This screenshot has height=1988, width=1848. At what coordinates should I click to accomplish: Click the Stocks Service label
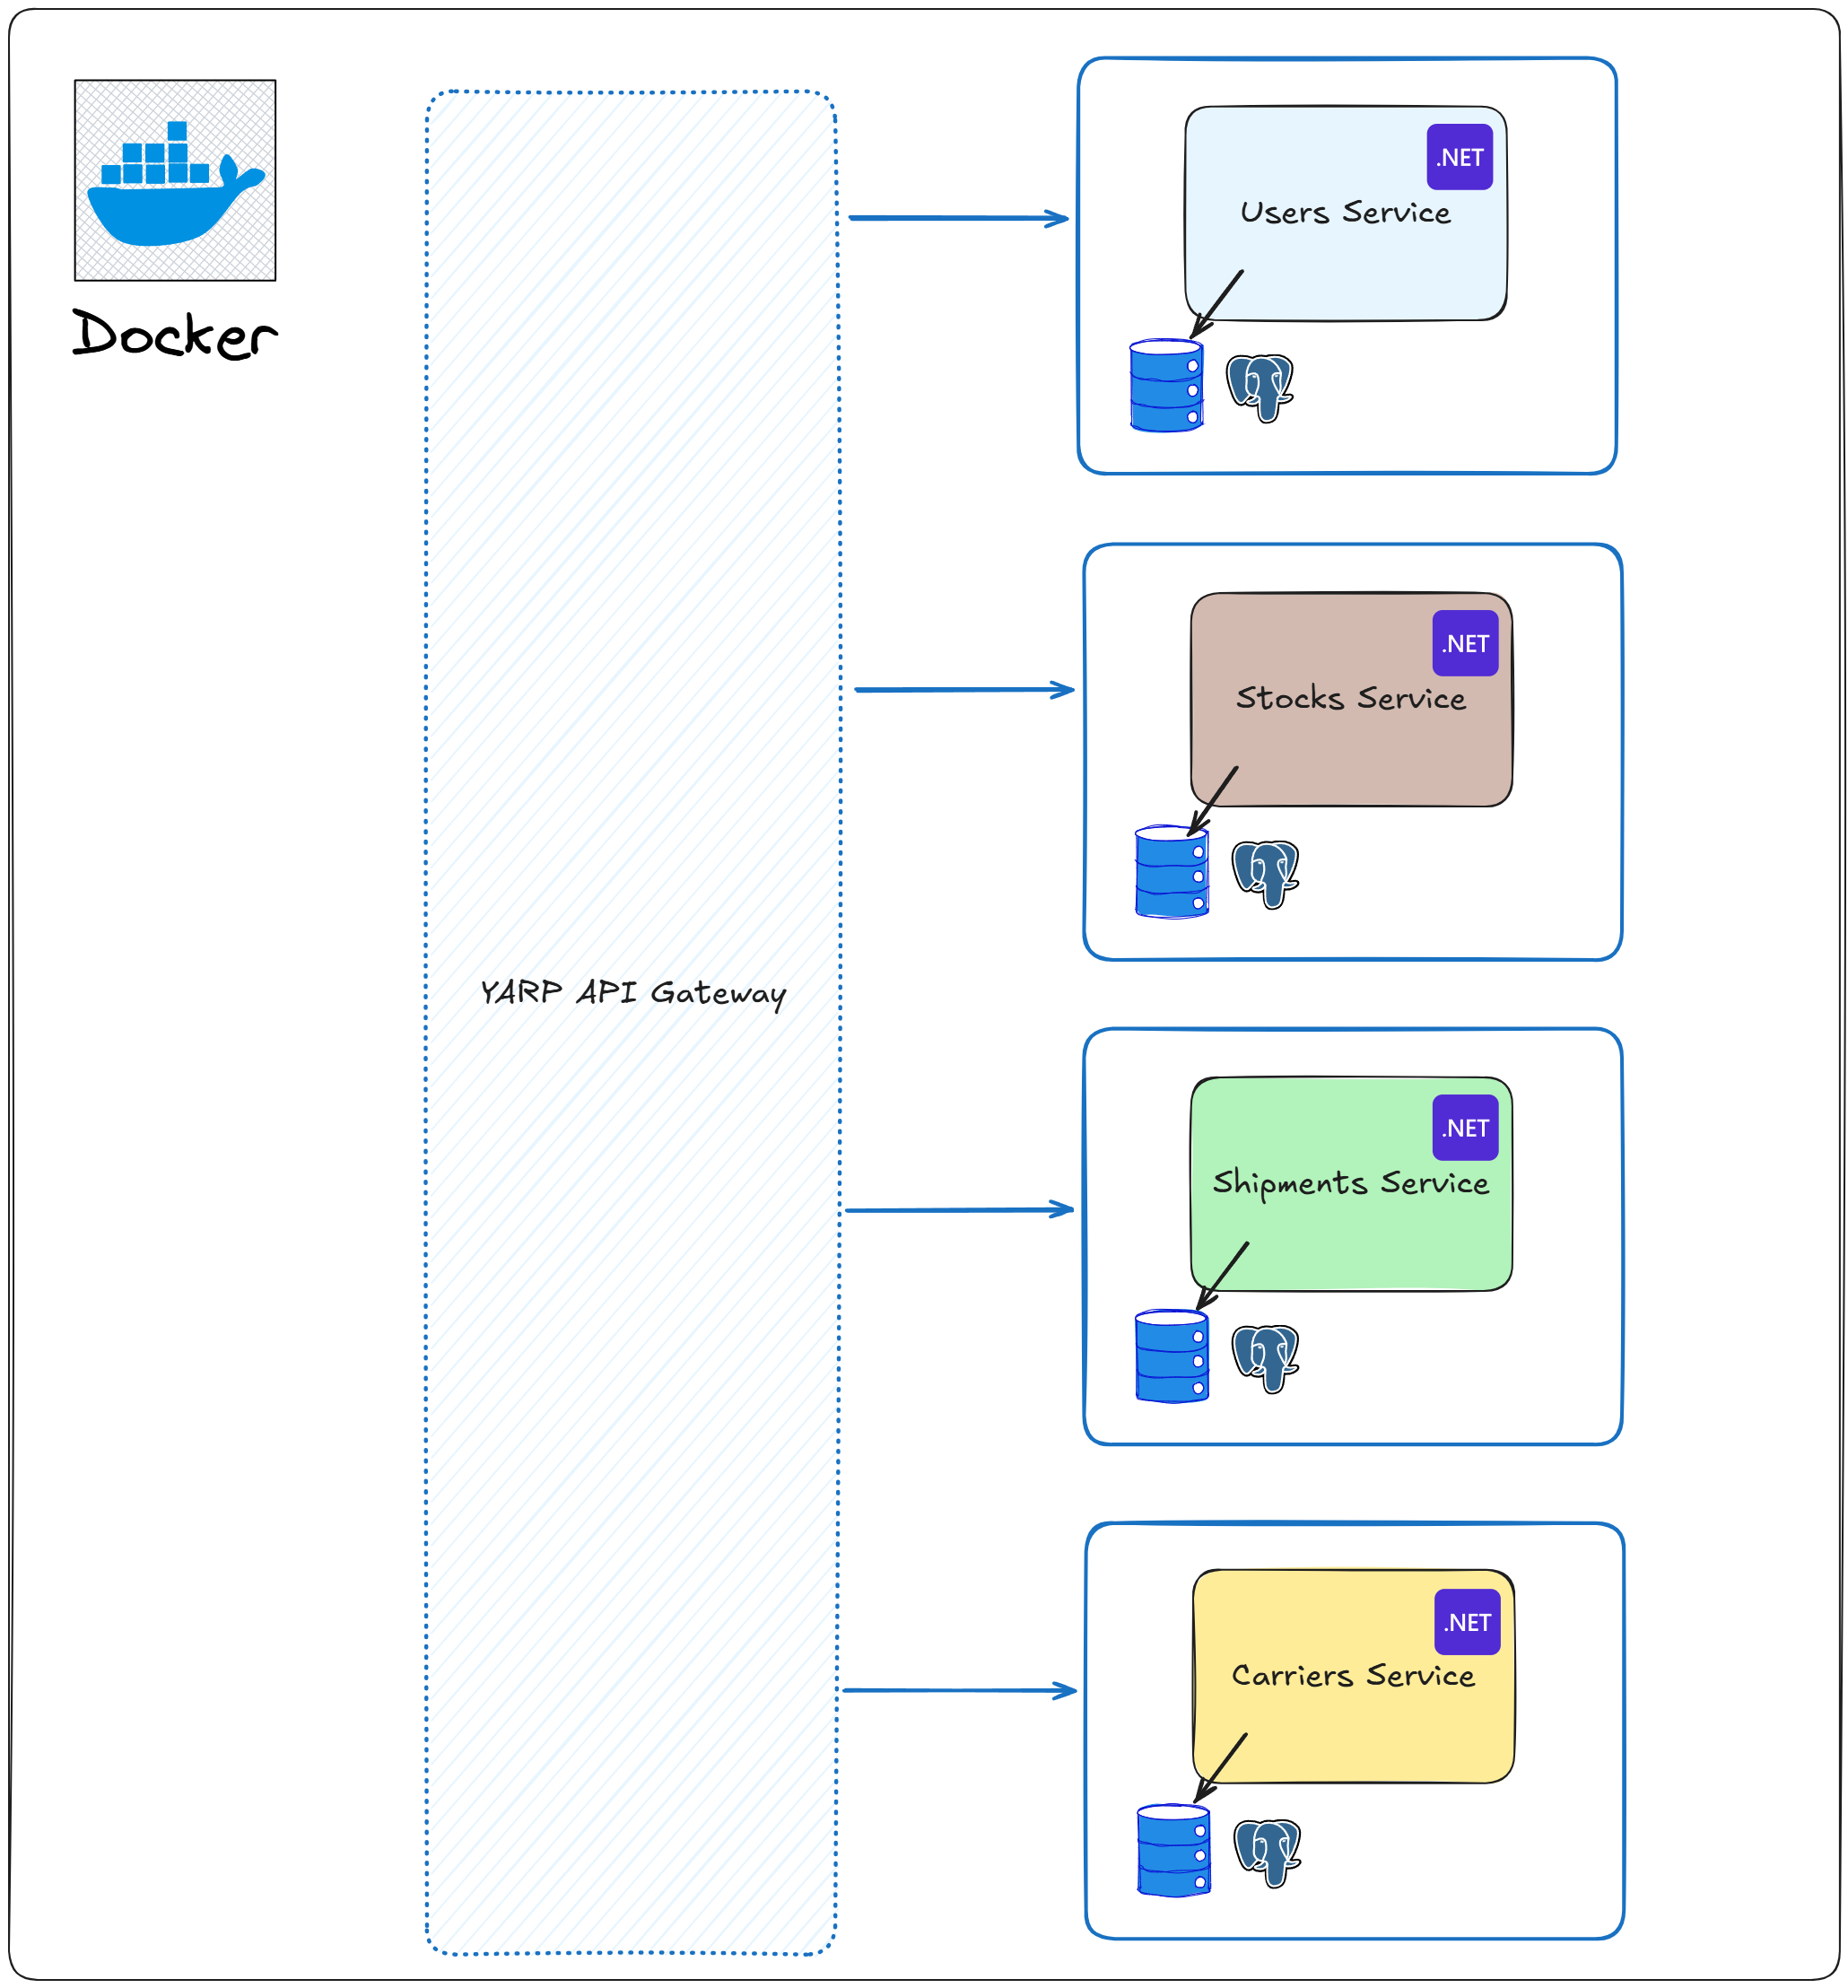1351,698
